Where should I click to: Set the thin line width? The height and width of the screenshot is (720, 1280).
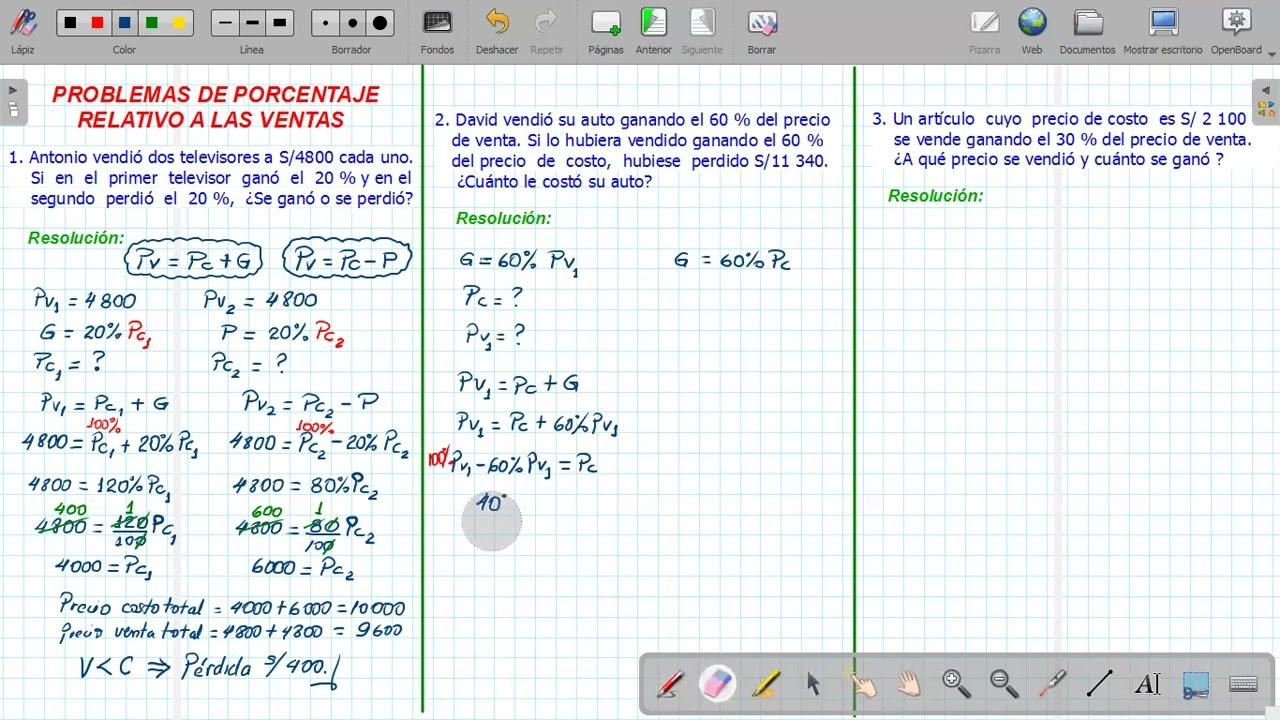tap(225, 23)
